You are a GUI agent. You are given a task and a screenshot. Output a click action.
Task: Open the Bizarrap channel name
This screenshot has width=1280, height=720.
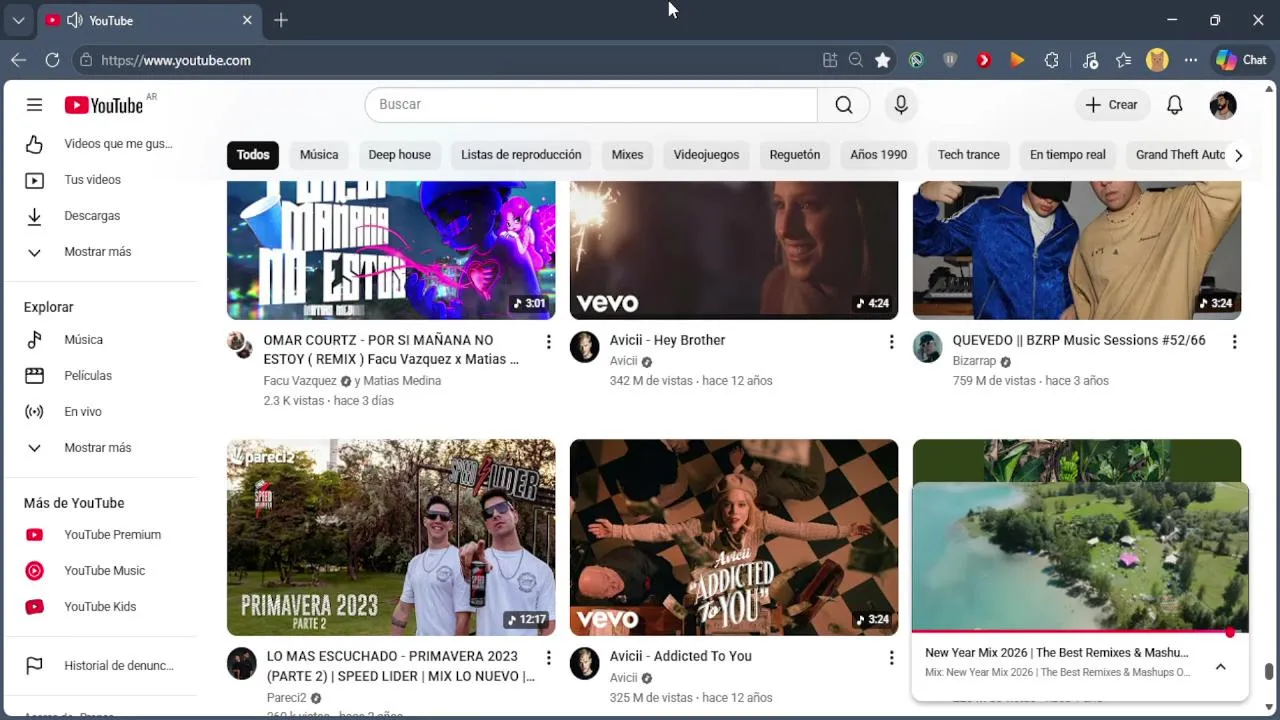(x=974, y=361)
